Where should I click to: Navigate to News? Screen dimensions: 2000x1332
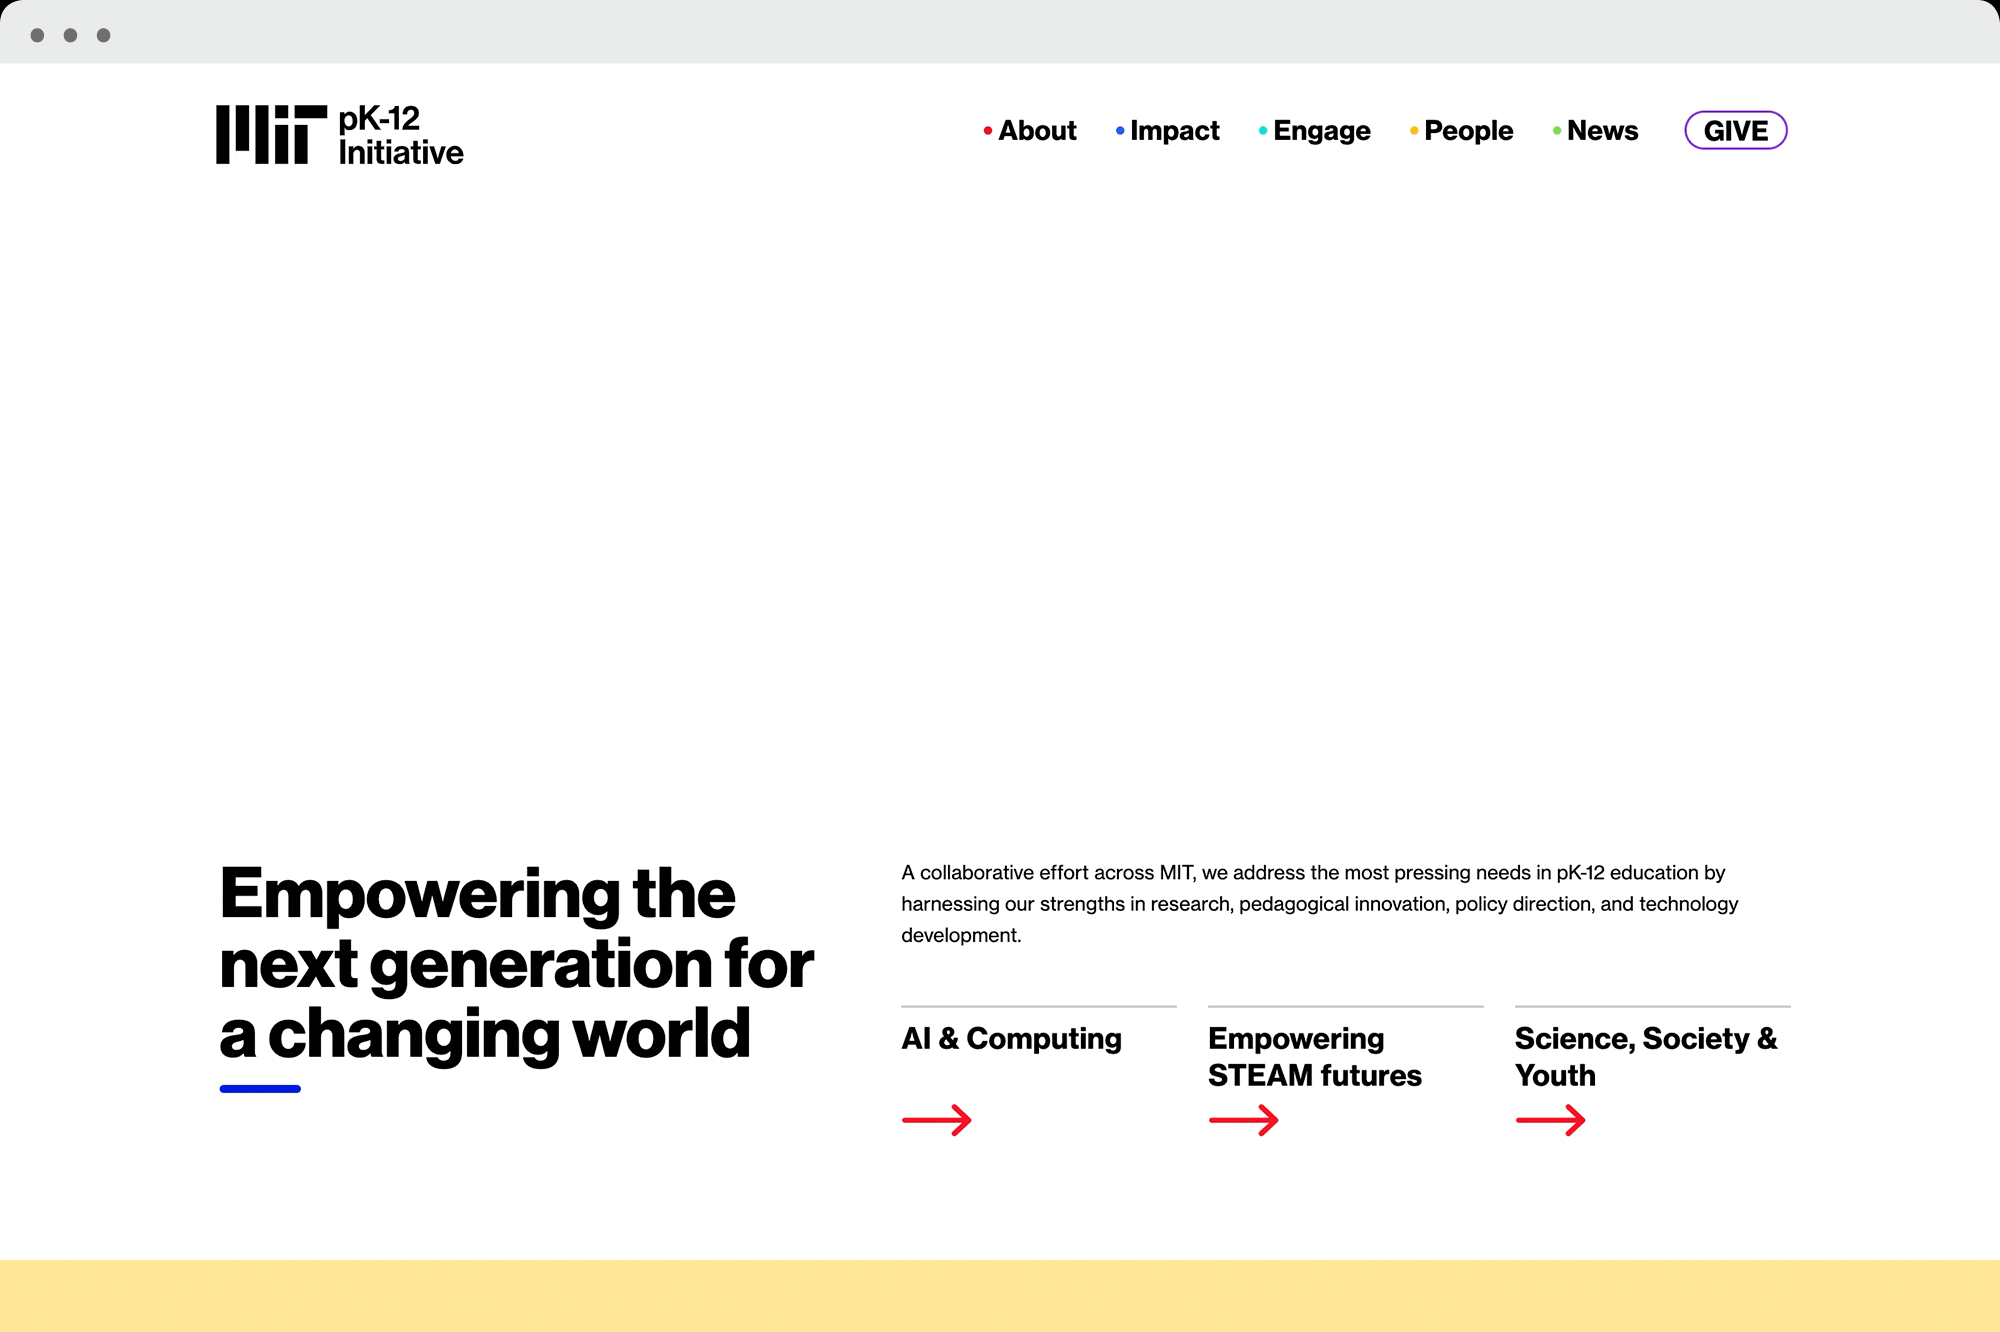pyautogui.click(x=1602, y=131)
